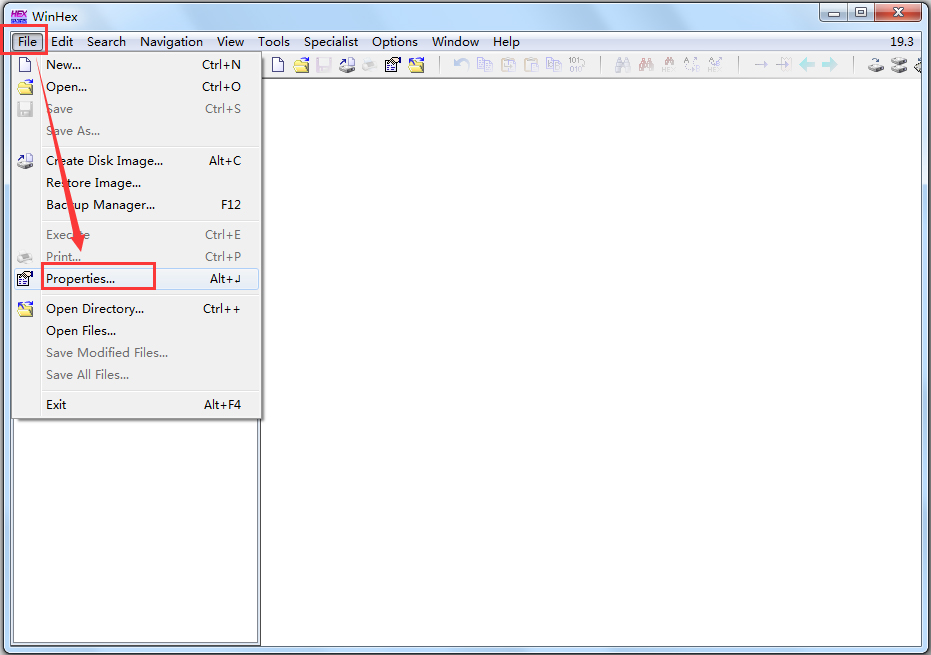Open the File menu
The height and width of the screenshot is (655, 931).
click(x=27, y=42)
